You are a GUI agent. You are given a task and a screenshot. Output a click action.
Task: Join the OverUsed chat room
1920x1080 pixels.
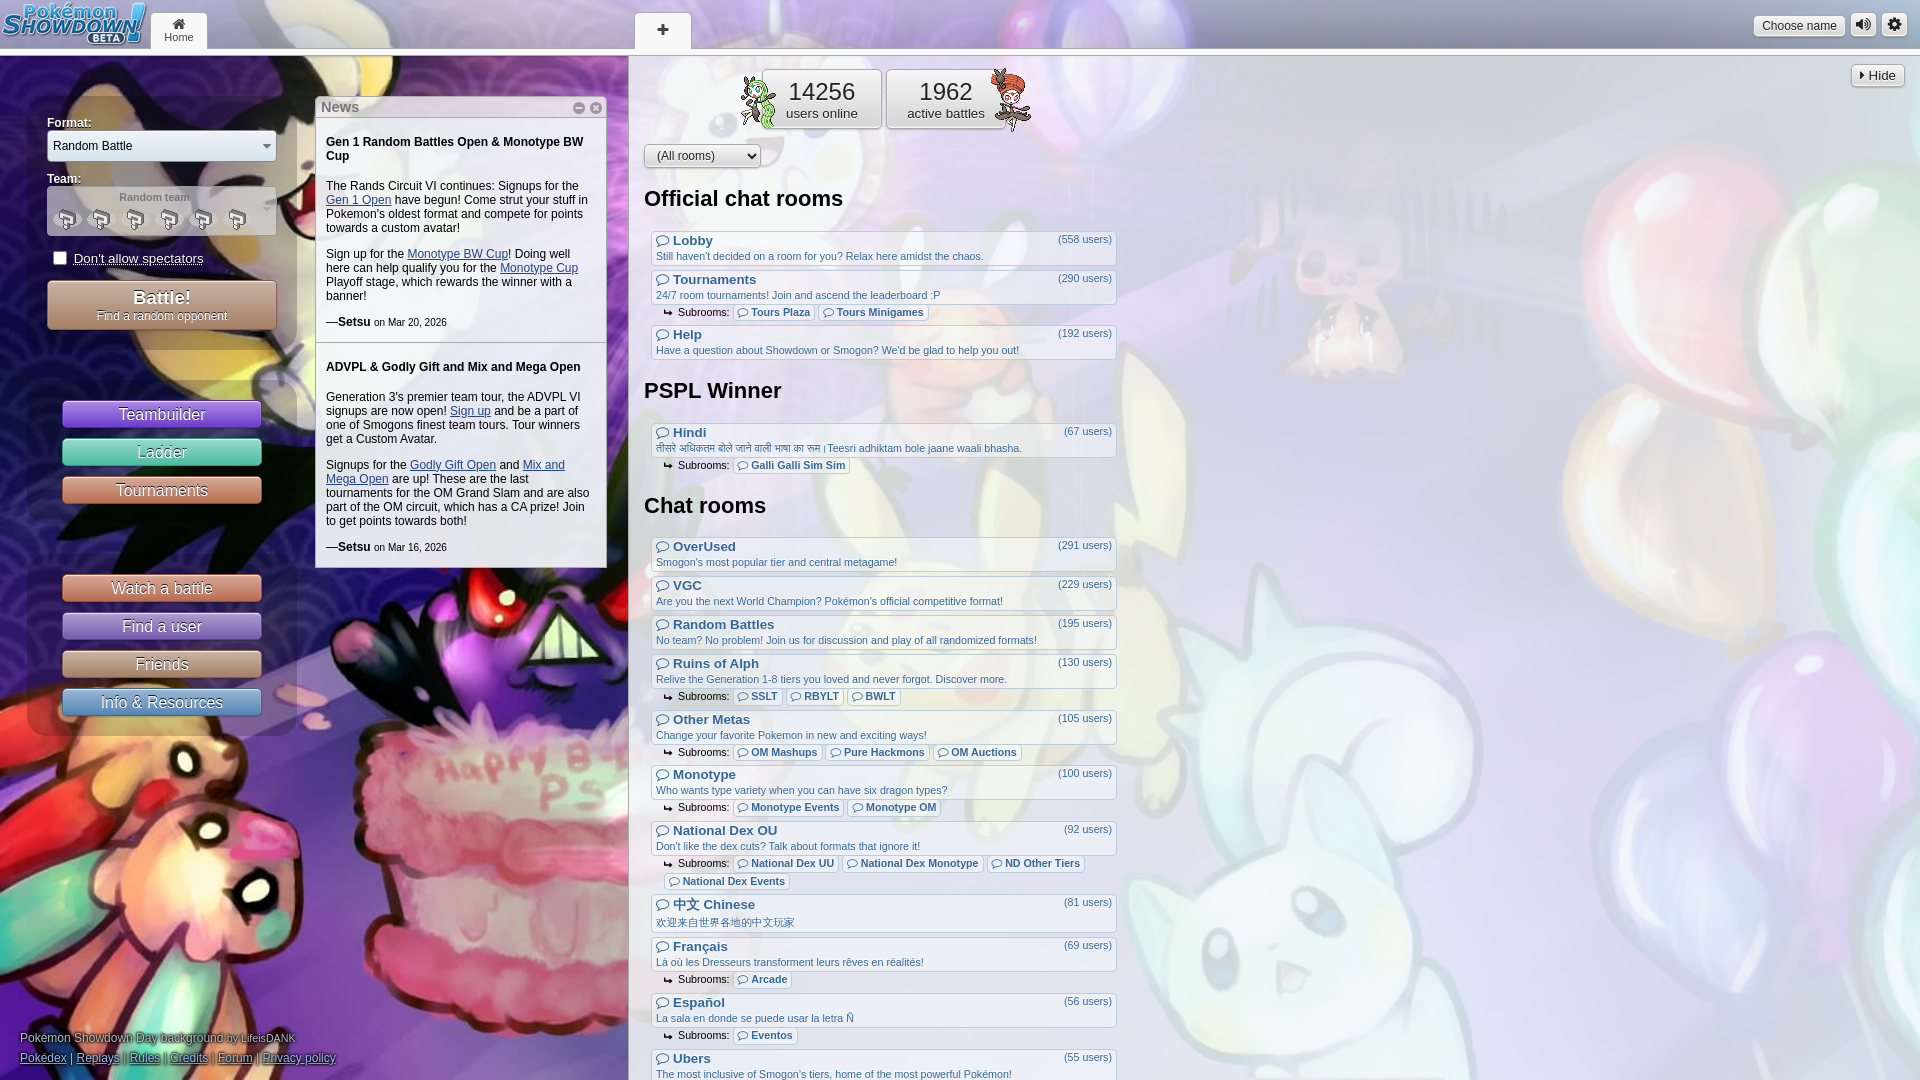pos(884,555)
